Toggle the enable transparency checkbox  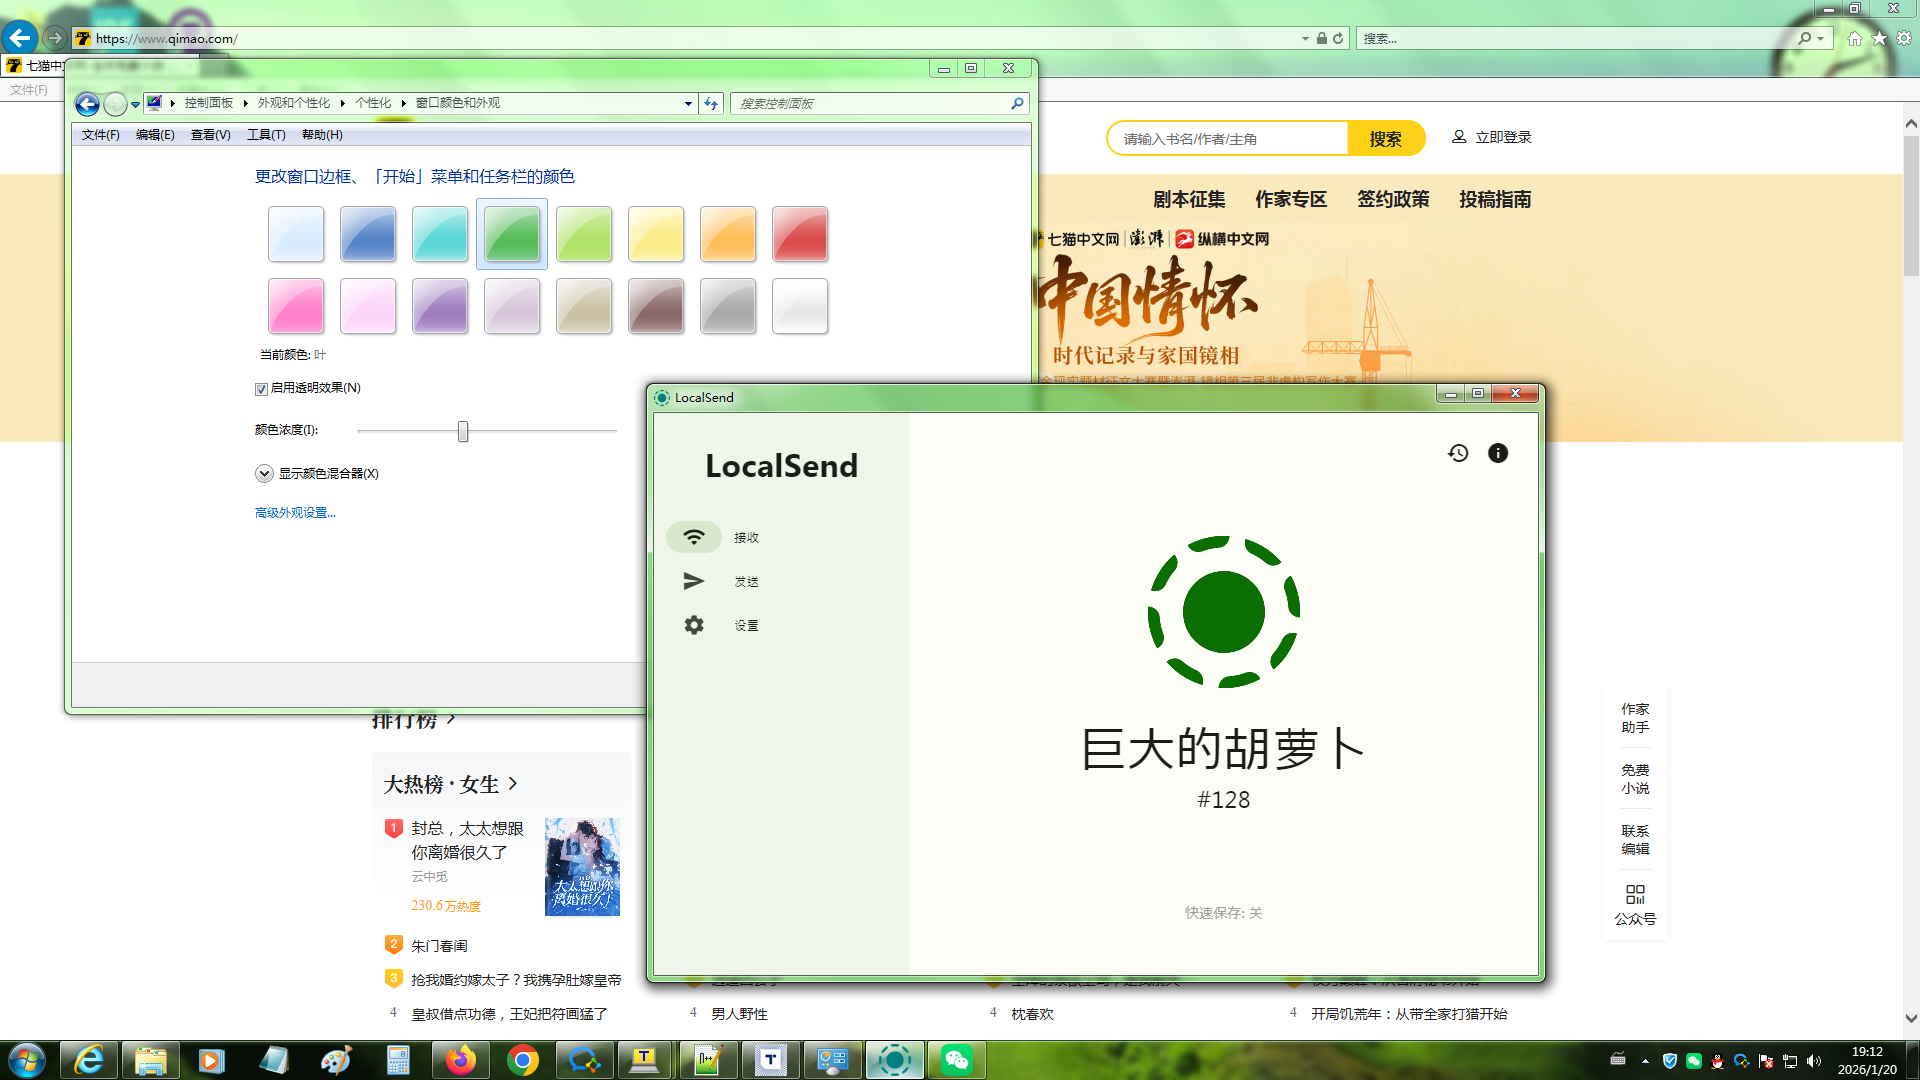coord(261,389)
